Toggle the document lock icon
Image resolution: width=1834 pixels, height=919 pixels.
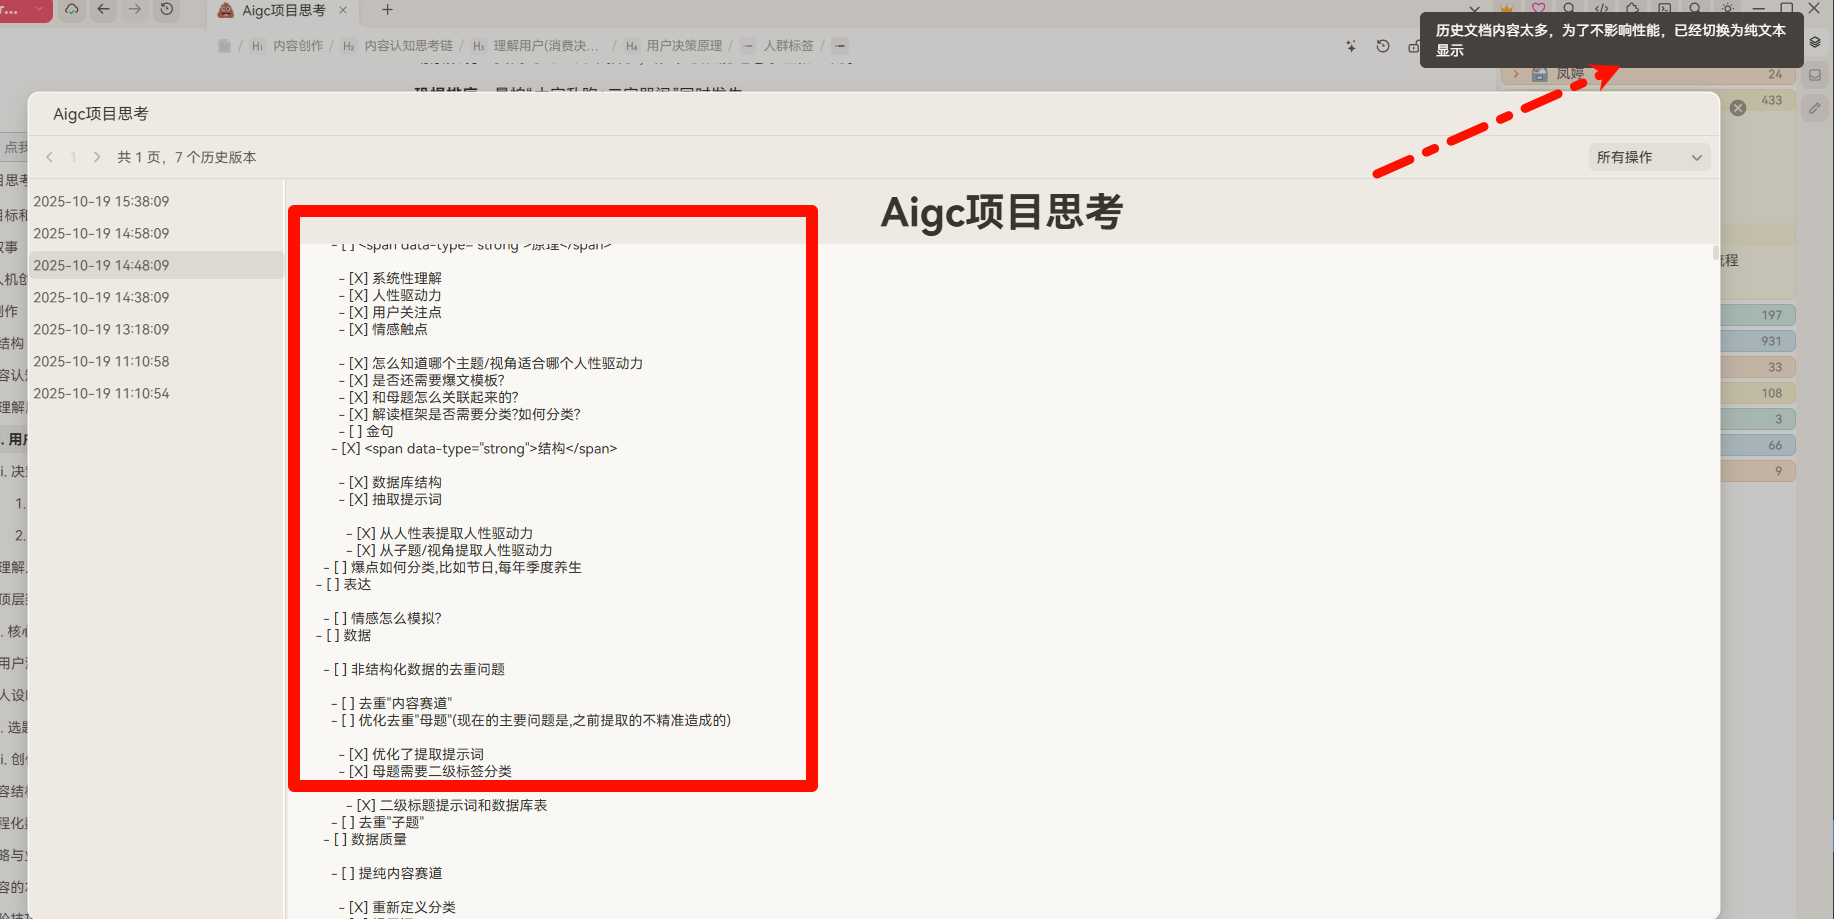point(1413,46)
